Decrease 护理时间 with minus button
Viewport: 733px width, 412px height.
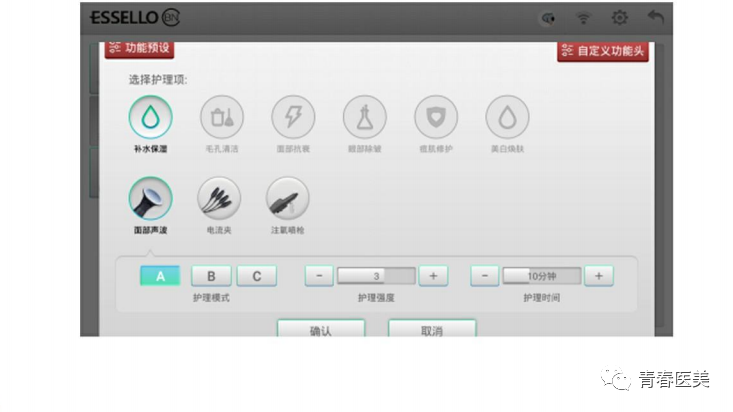[x=484, y=276]
